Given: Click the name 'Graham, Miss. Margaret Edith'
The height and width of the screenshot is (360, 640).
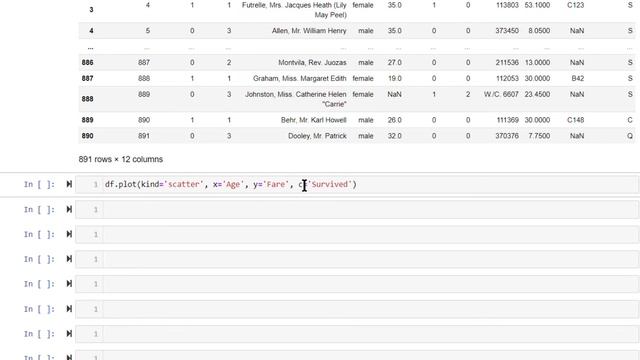Looking at the screenshot, I should (x=300, y=78).
